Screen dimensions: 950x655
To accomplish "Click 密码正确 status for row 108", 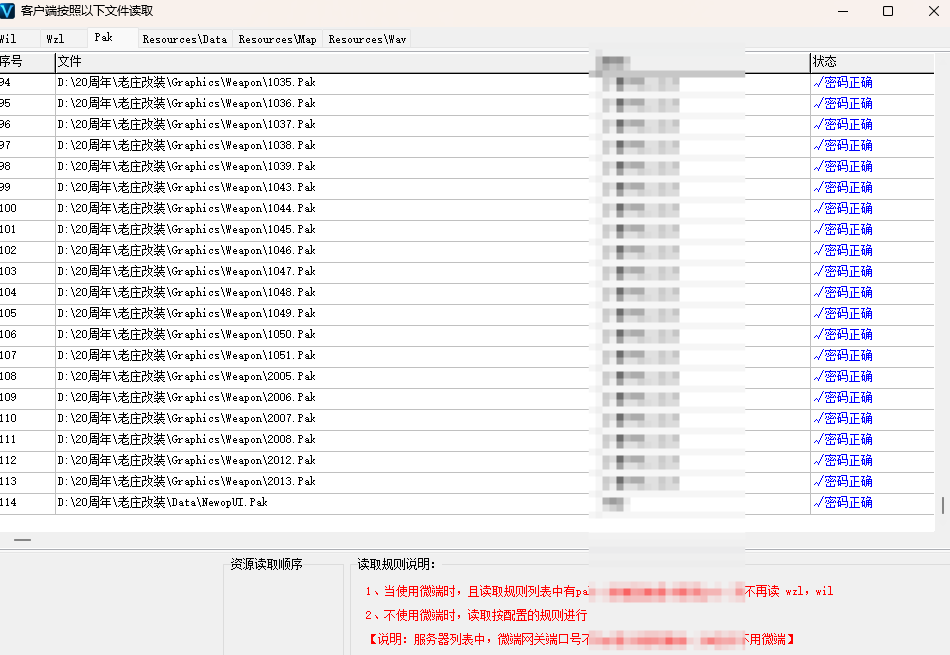I will [x=843, y=376].
